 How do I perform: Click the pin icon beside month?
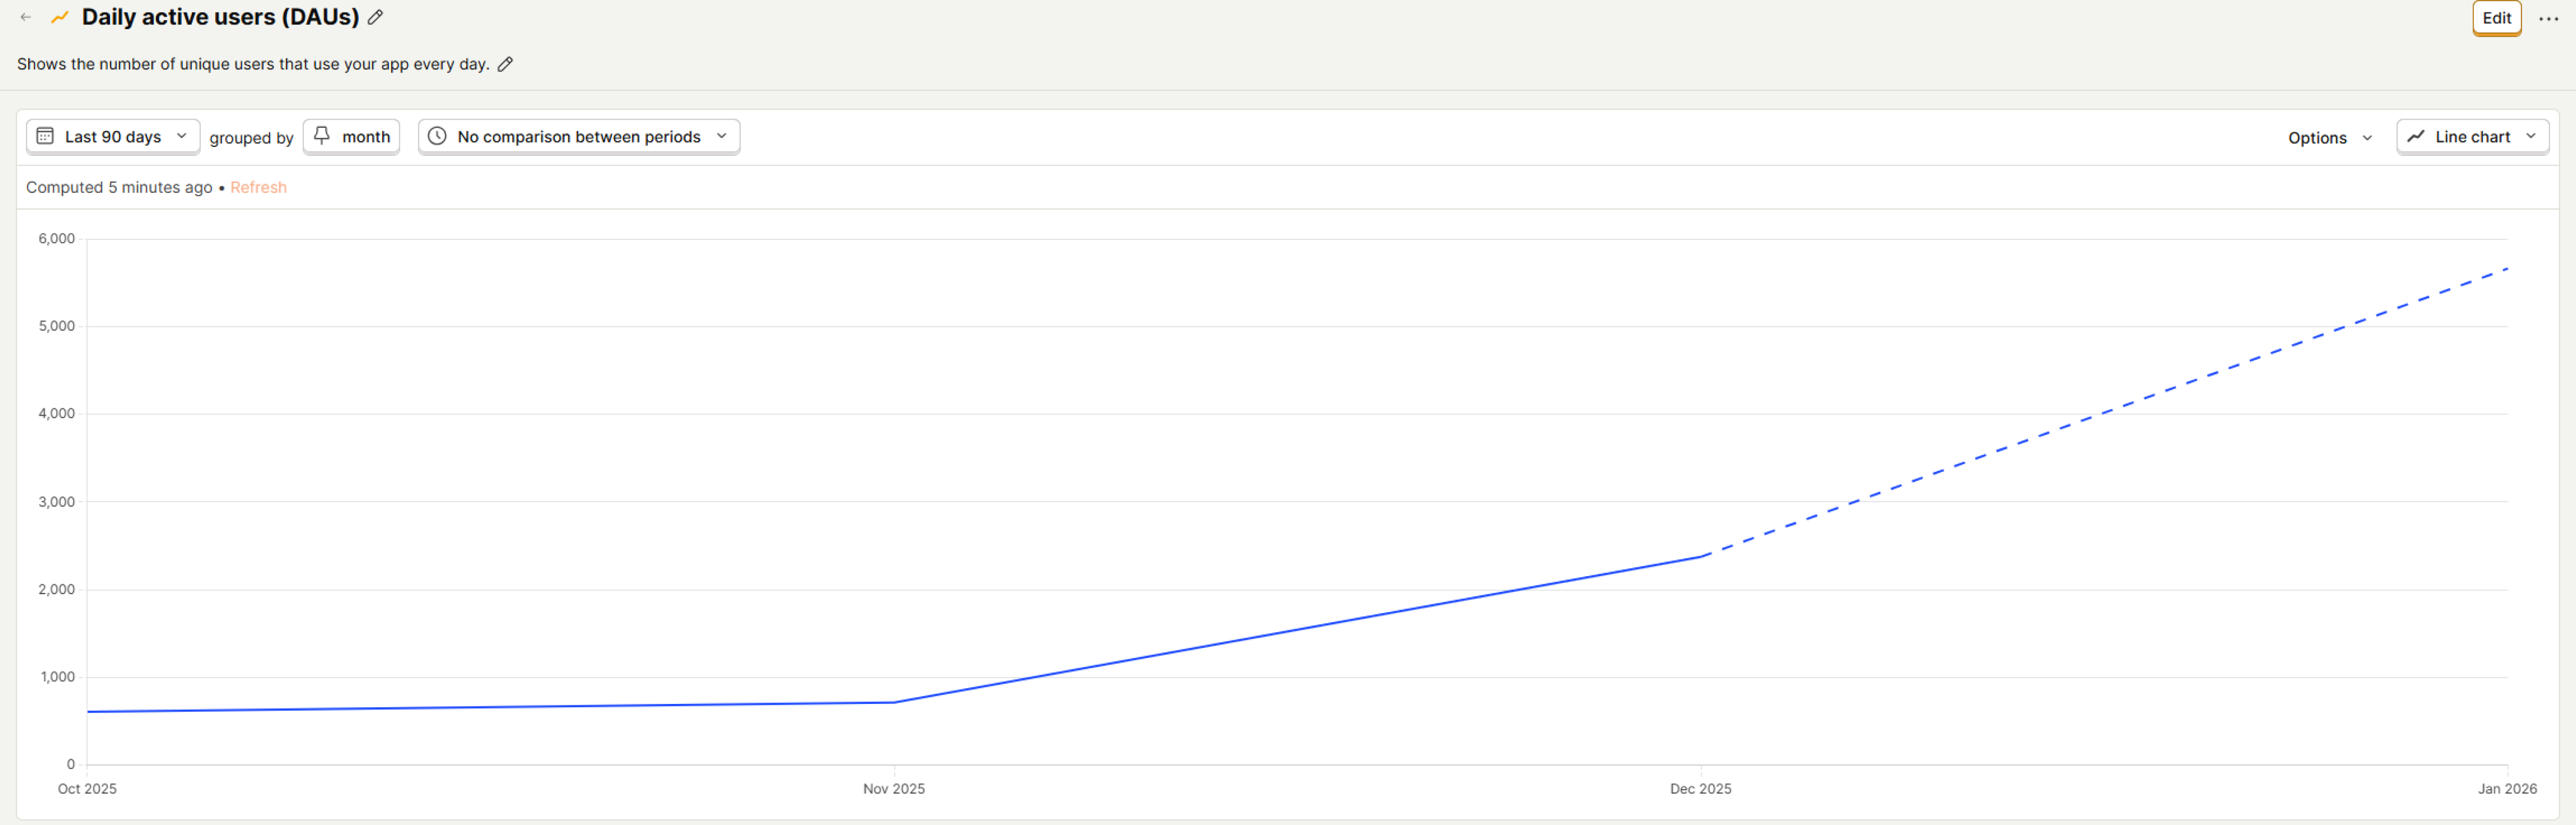pos(322,136)
